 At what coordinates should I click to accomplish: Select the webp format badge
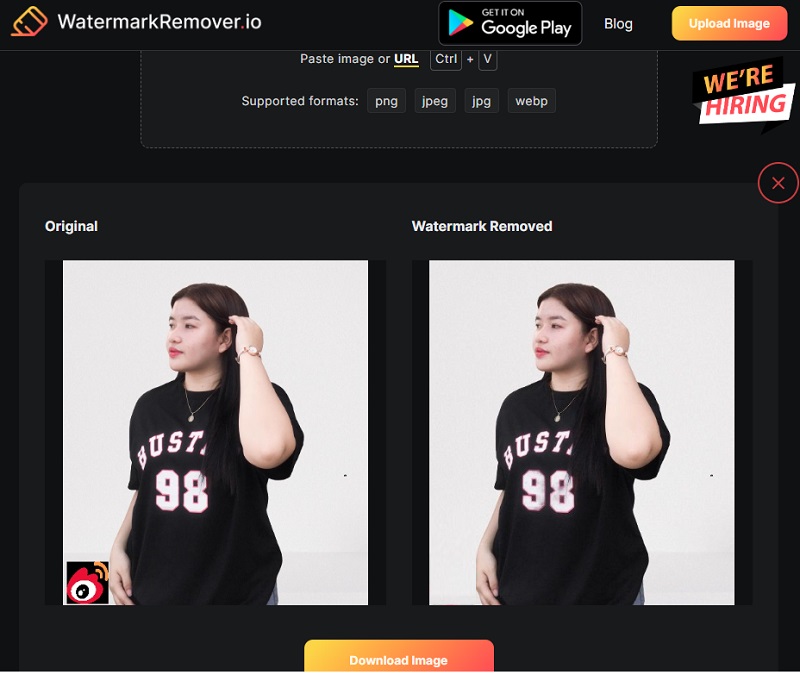point(531,100)
